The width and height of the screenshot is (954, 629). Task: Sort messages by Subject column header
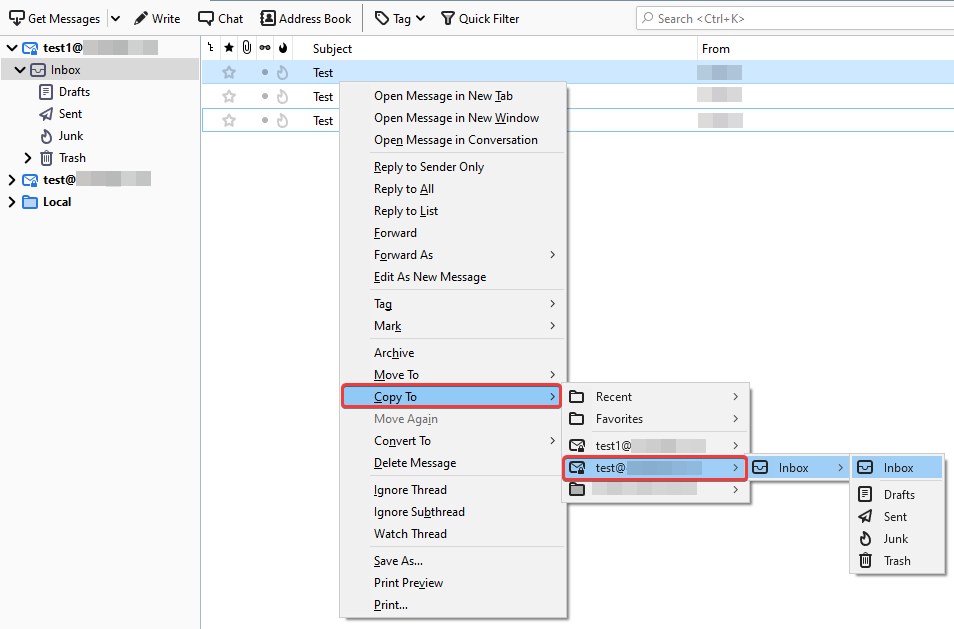coord(332,48)
